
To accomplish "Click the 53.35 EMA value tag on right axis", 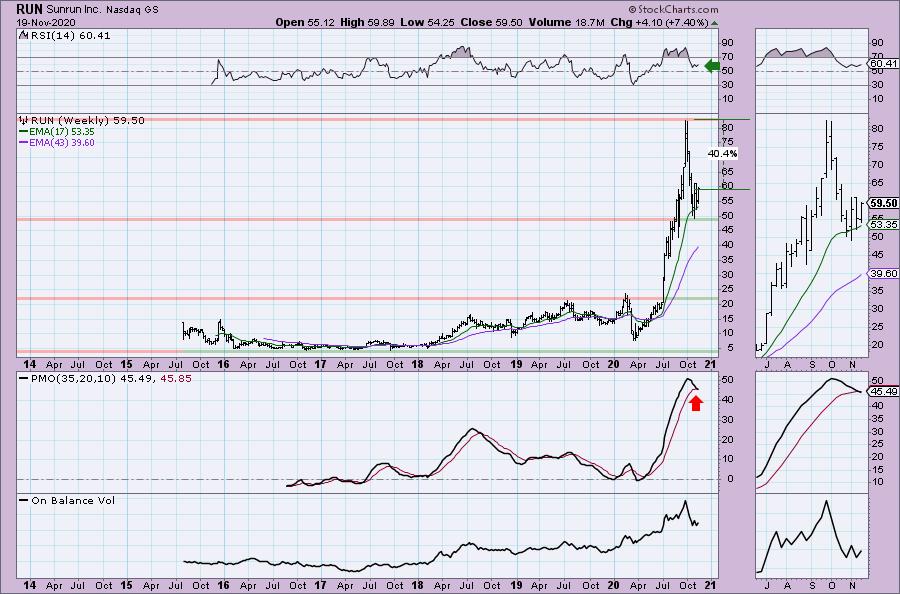I will 884,224.
